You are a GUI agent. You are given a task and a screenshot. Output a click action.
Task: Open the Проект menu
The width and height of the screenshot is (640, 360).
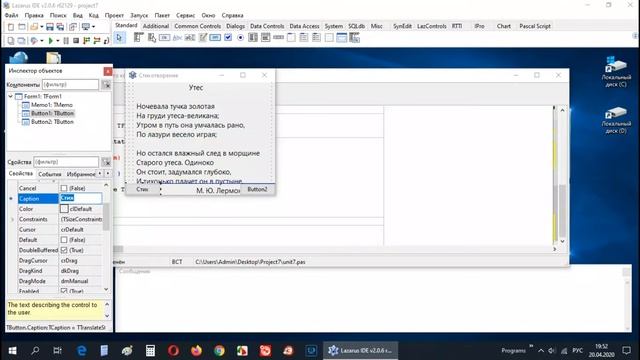114,15
